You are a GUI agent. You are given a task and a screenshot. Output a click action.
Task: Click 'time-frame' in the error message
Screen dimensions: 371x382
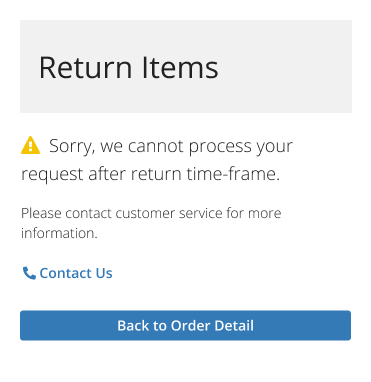233,174
